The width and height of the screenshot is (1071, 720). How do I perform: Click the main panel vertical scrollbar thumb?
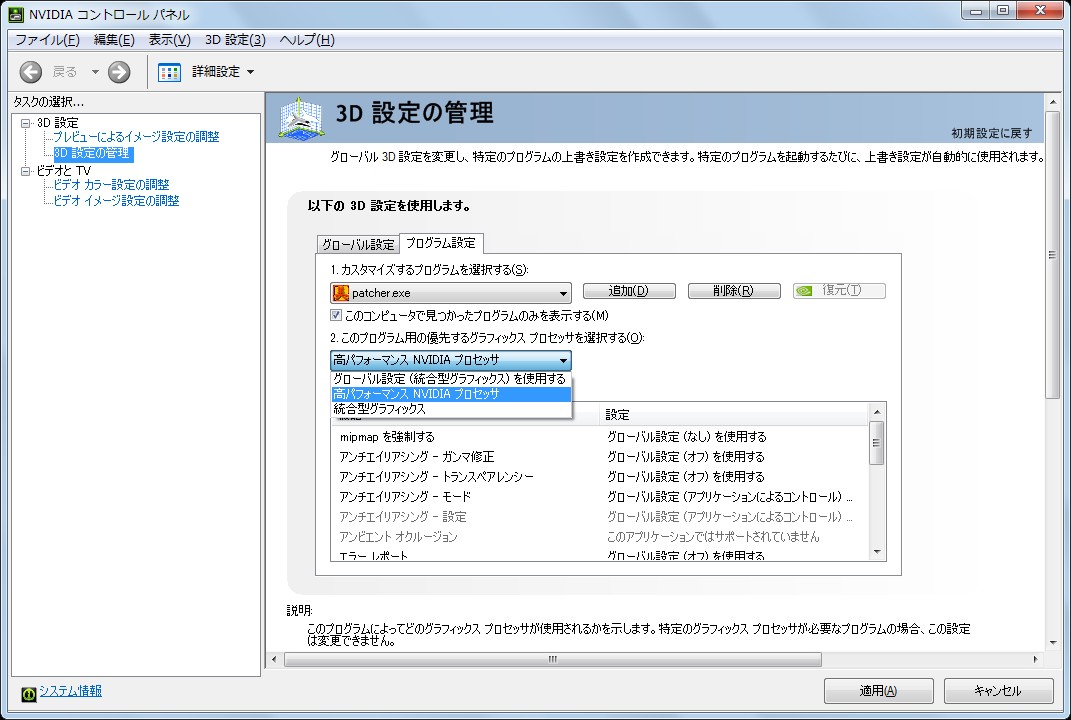click(1053, 254)
